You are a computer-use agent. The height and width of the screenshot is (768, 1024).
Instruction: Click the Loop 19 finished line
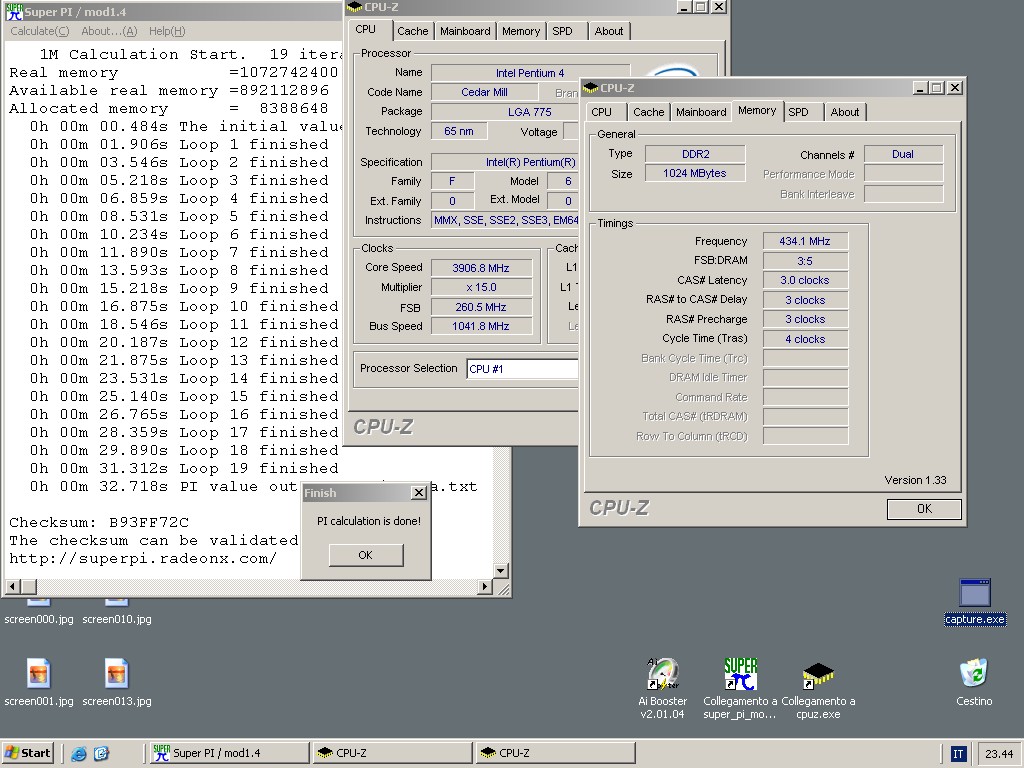click(x=184, y=468)
